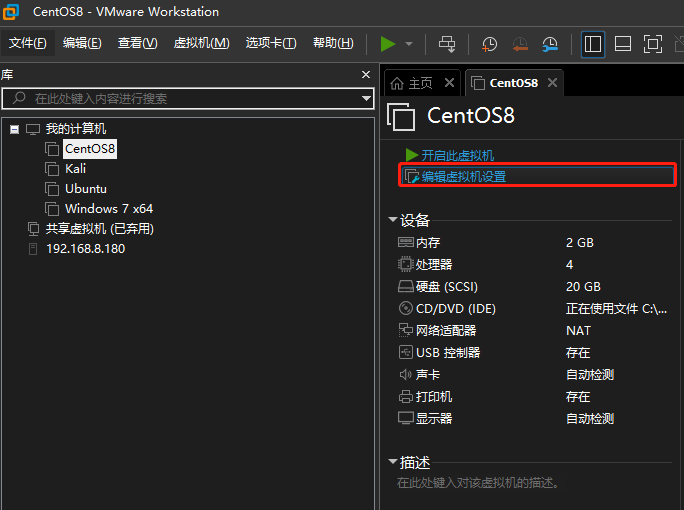This screenshot has height=510, width=684.
Task: Select 共享虚拟机 (已弃用) entry
Action: [x=99, y=229]
